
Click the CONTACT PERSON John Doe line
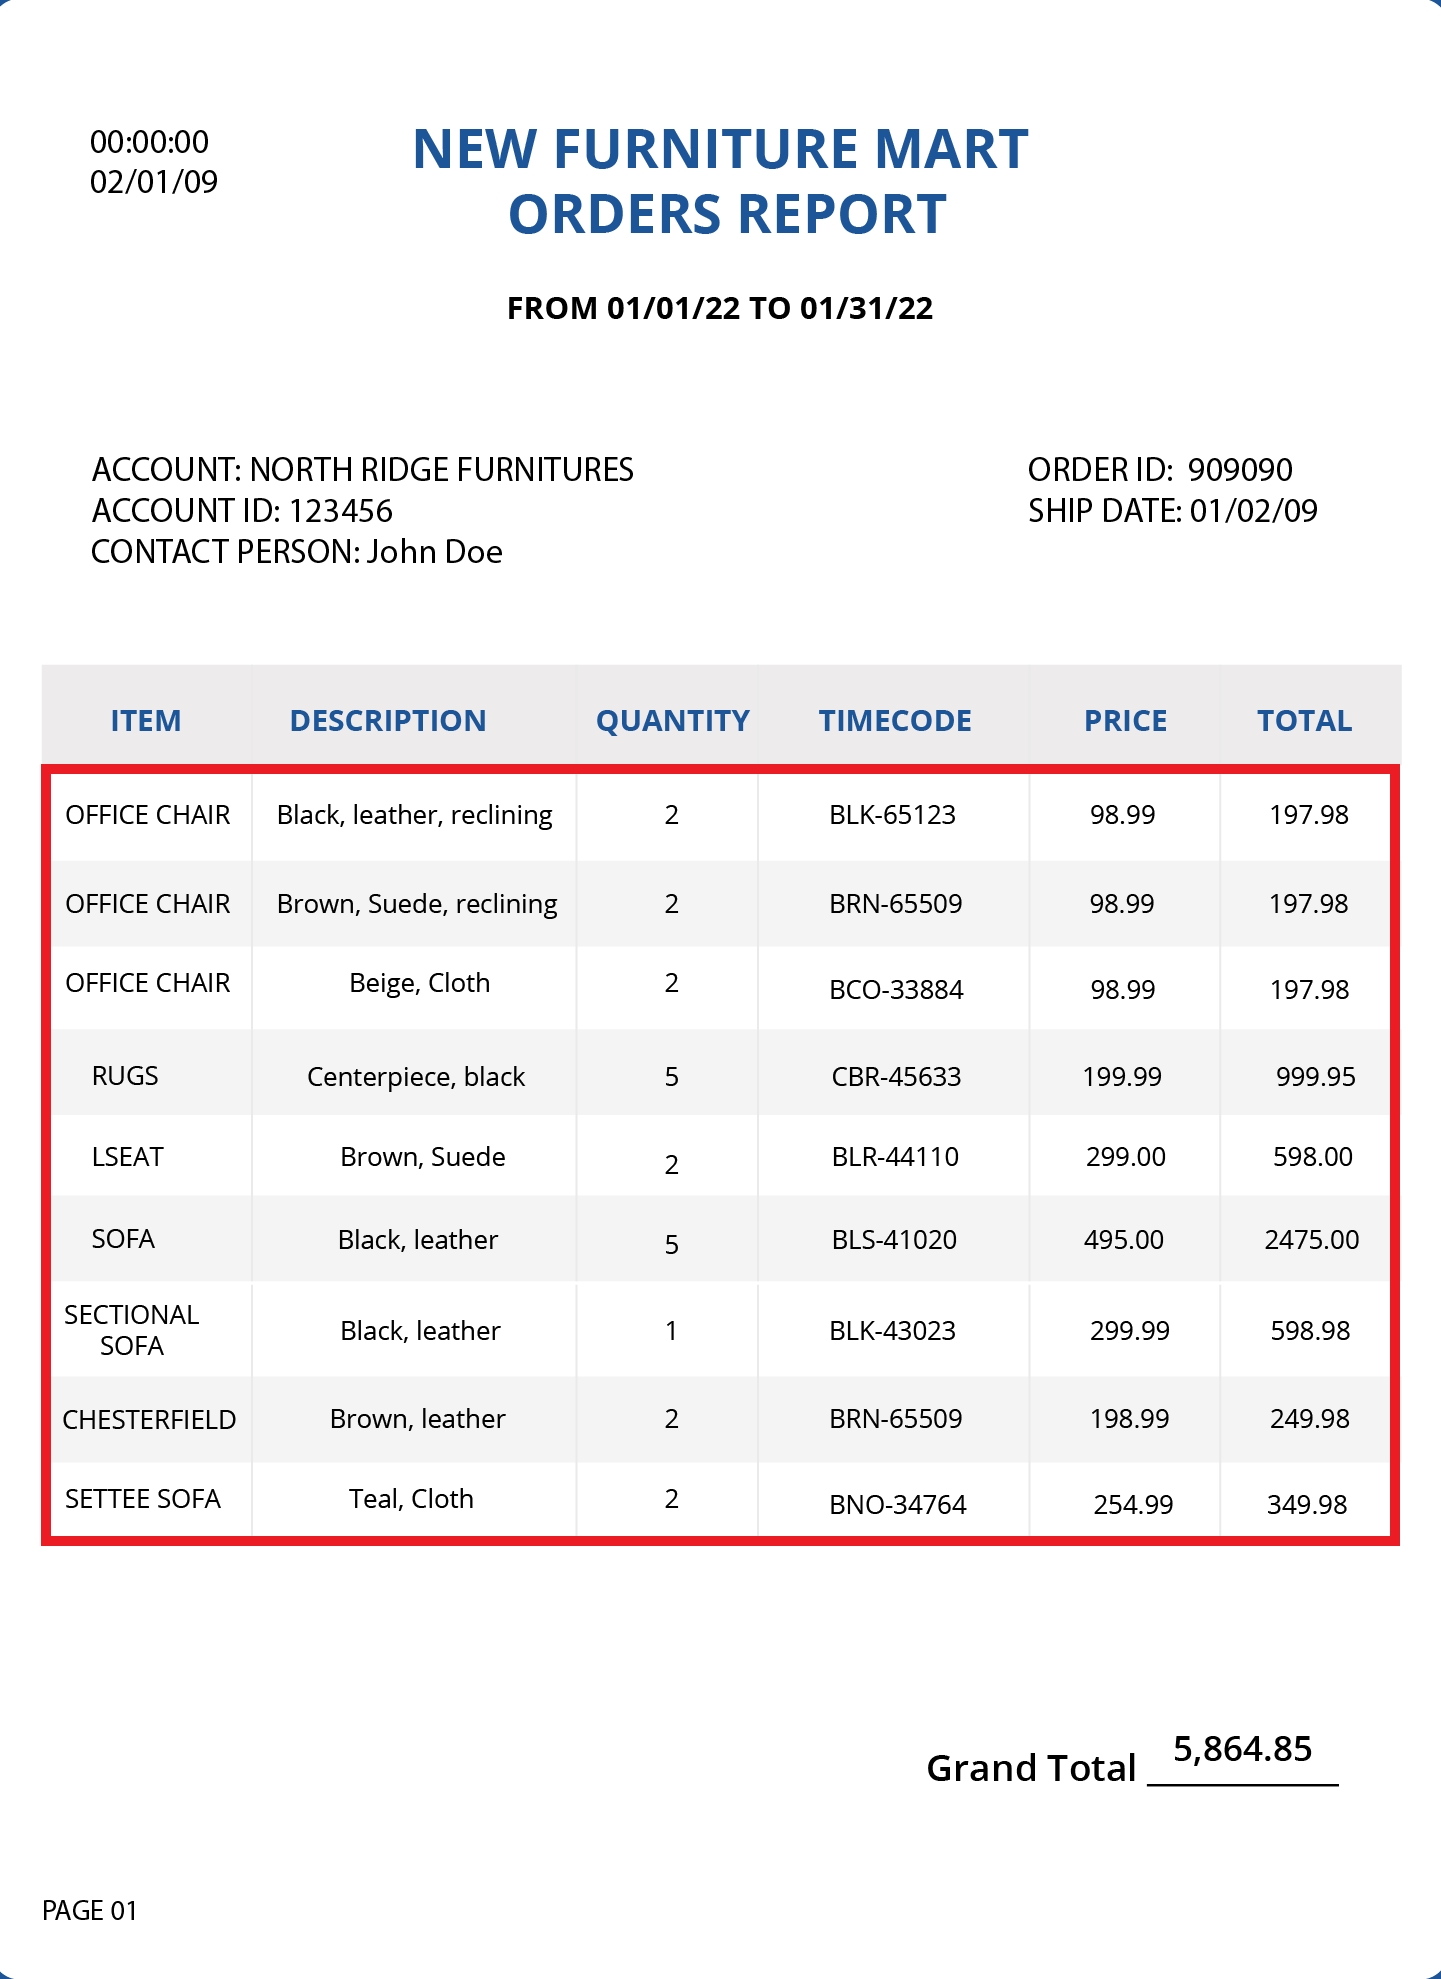pyautogui.click(x=297, y=552)
